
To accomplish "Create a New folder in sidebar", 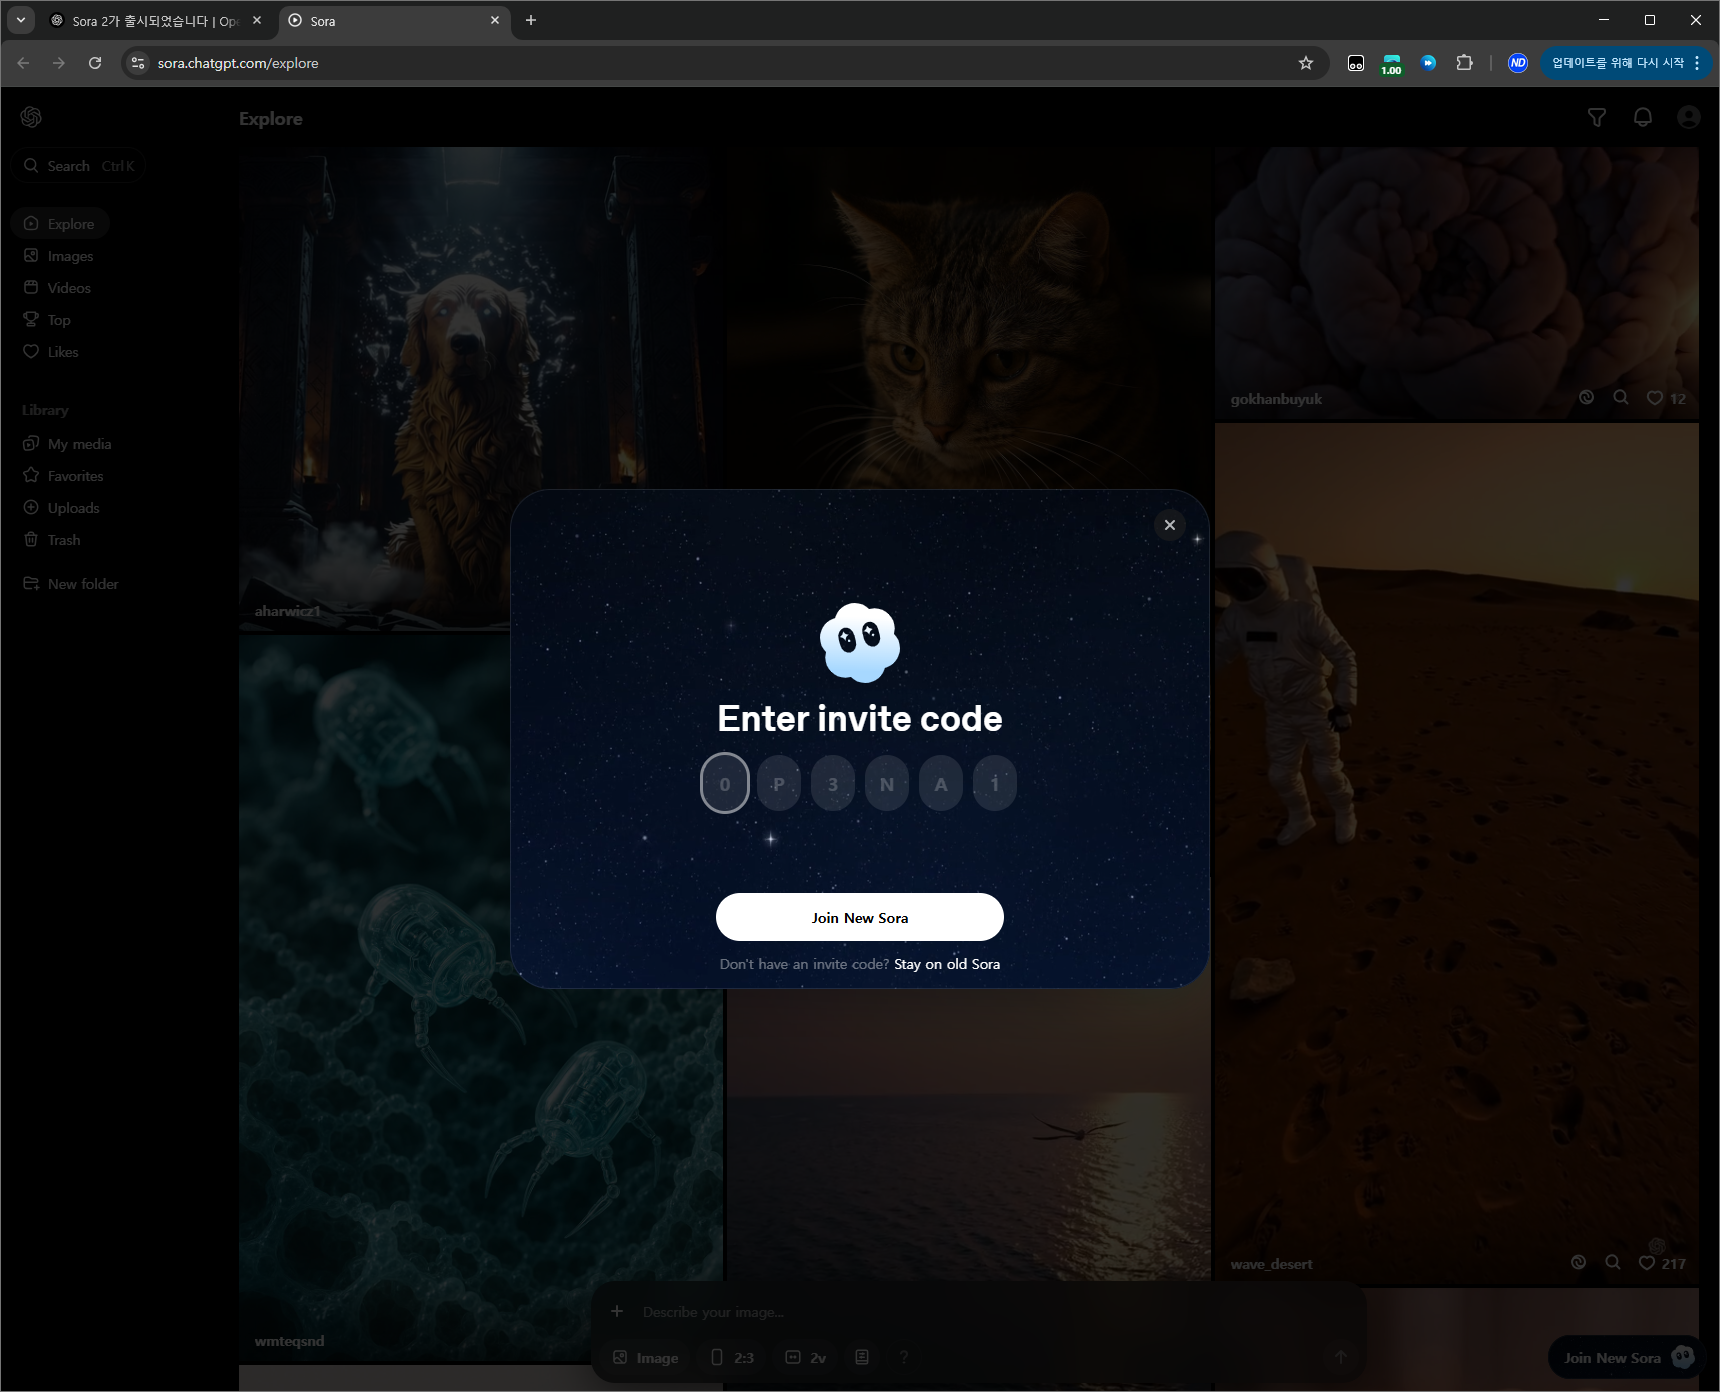I will [71, 584].
